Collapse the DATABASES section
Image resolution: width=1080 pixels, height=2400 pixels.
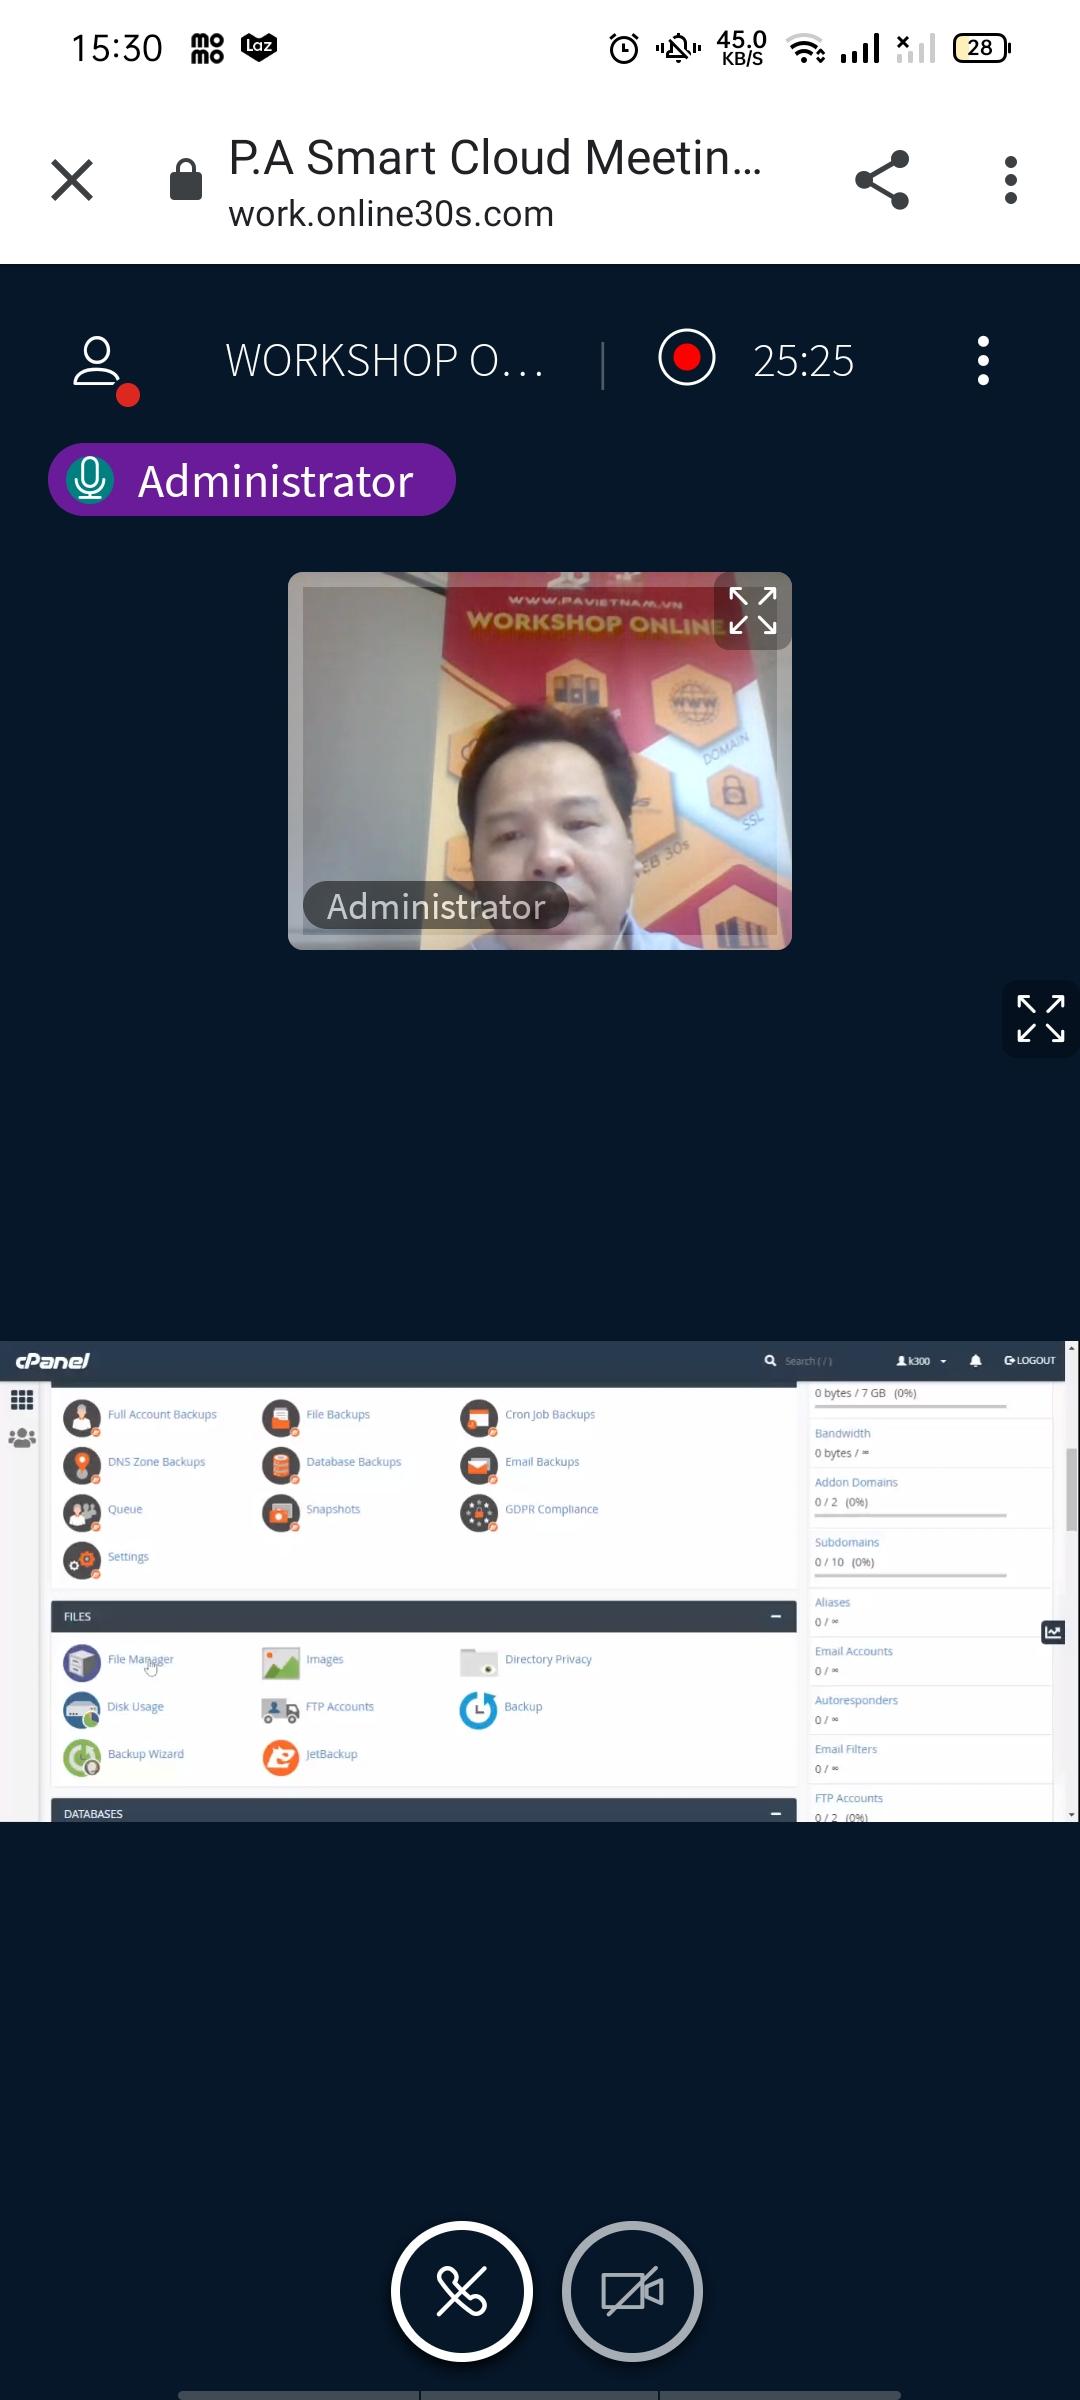pyautogui.click(x=776, y=1813)
